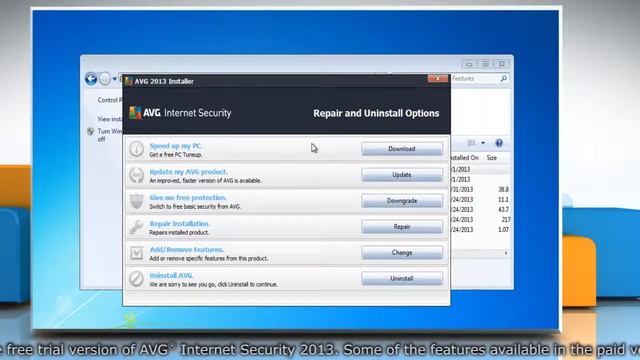
Task: Click the Update button
Action: tap(402, 175)
